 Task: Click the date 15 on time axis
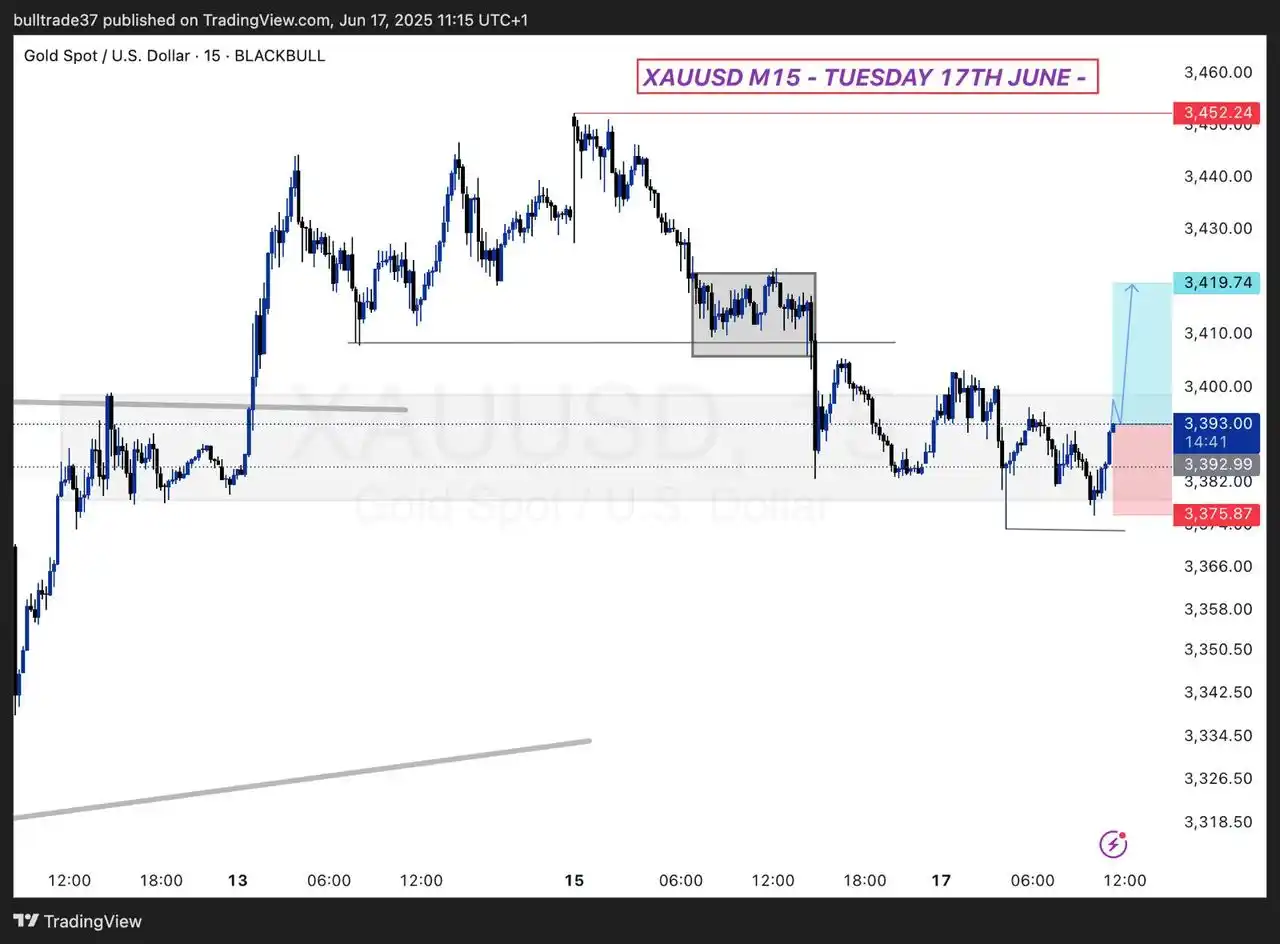pyautogui.click(x=573, y=881)
